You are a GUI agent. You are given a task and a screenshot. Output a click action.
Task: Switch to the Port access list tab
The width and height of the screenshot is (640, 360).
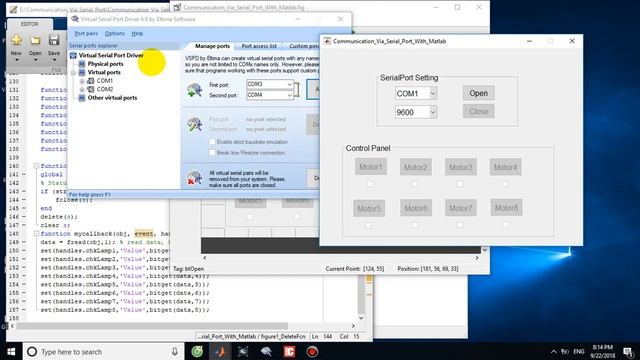[x=259, y=46]
